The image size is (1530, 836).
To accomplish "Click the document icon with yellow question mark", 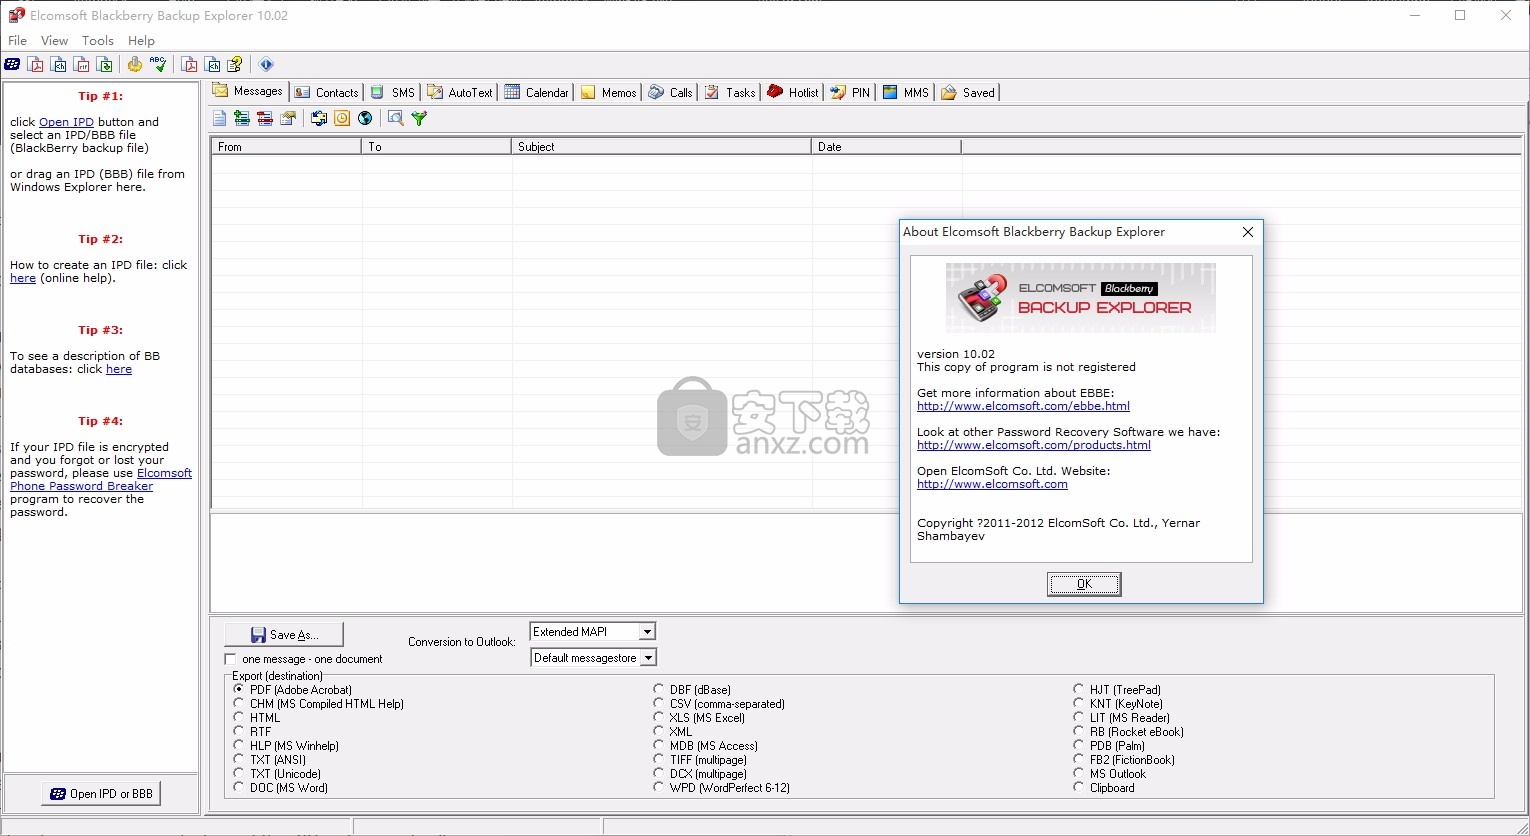I will point(235,64).
